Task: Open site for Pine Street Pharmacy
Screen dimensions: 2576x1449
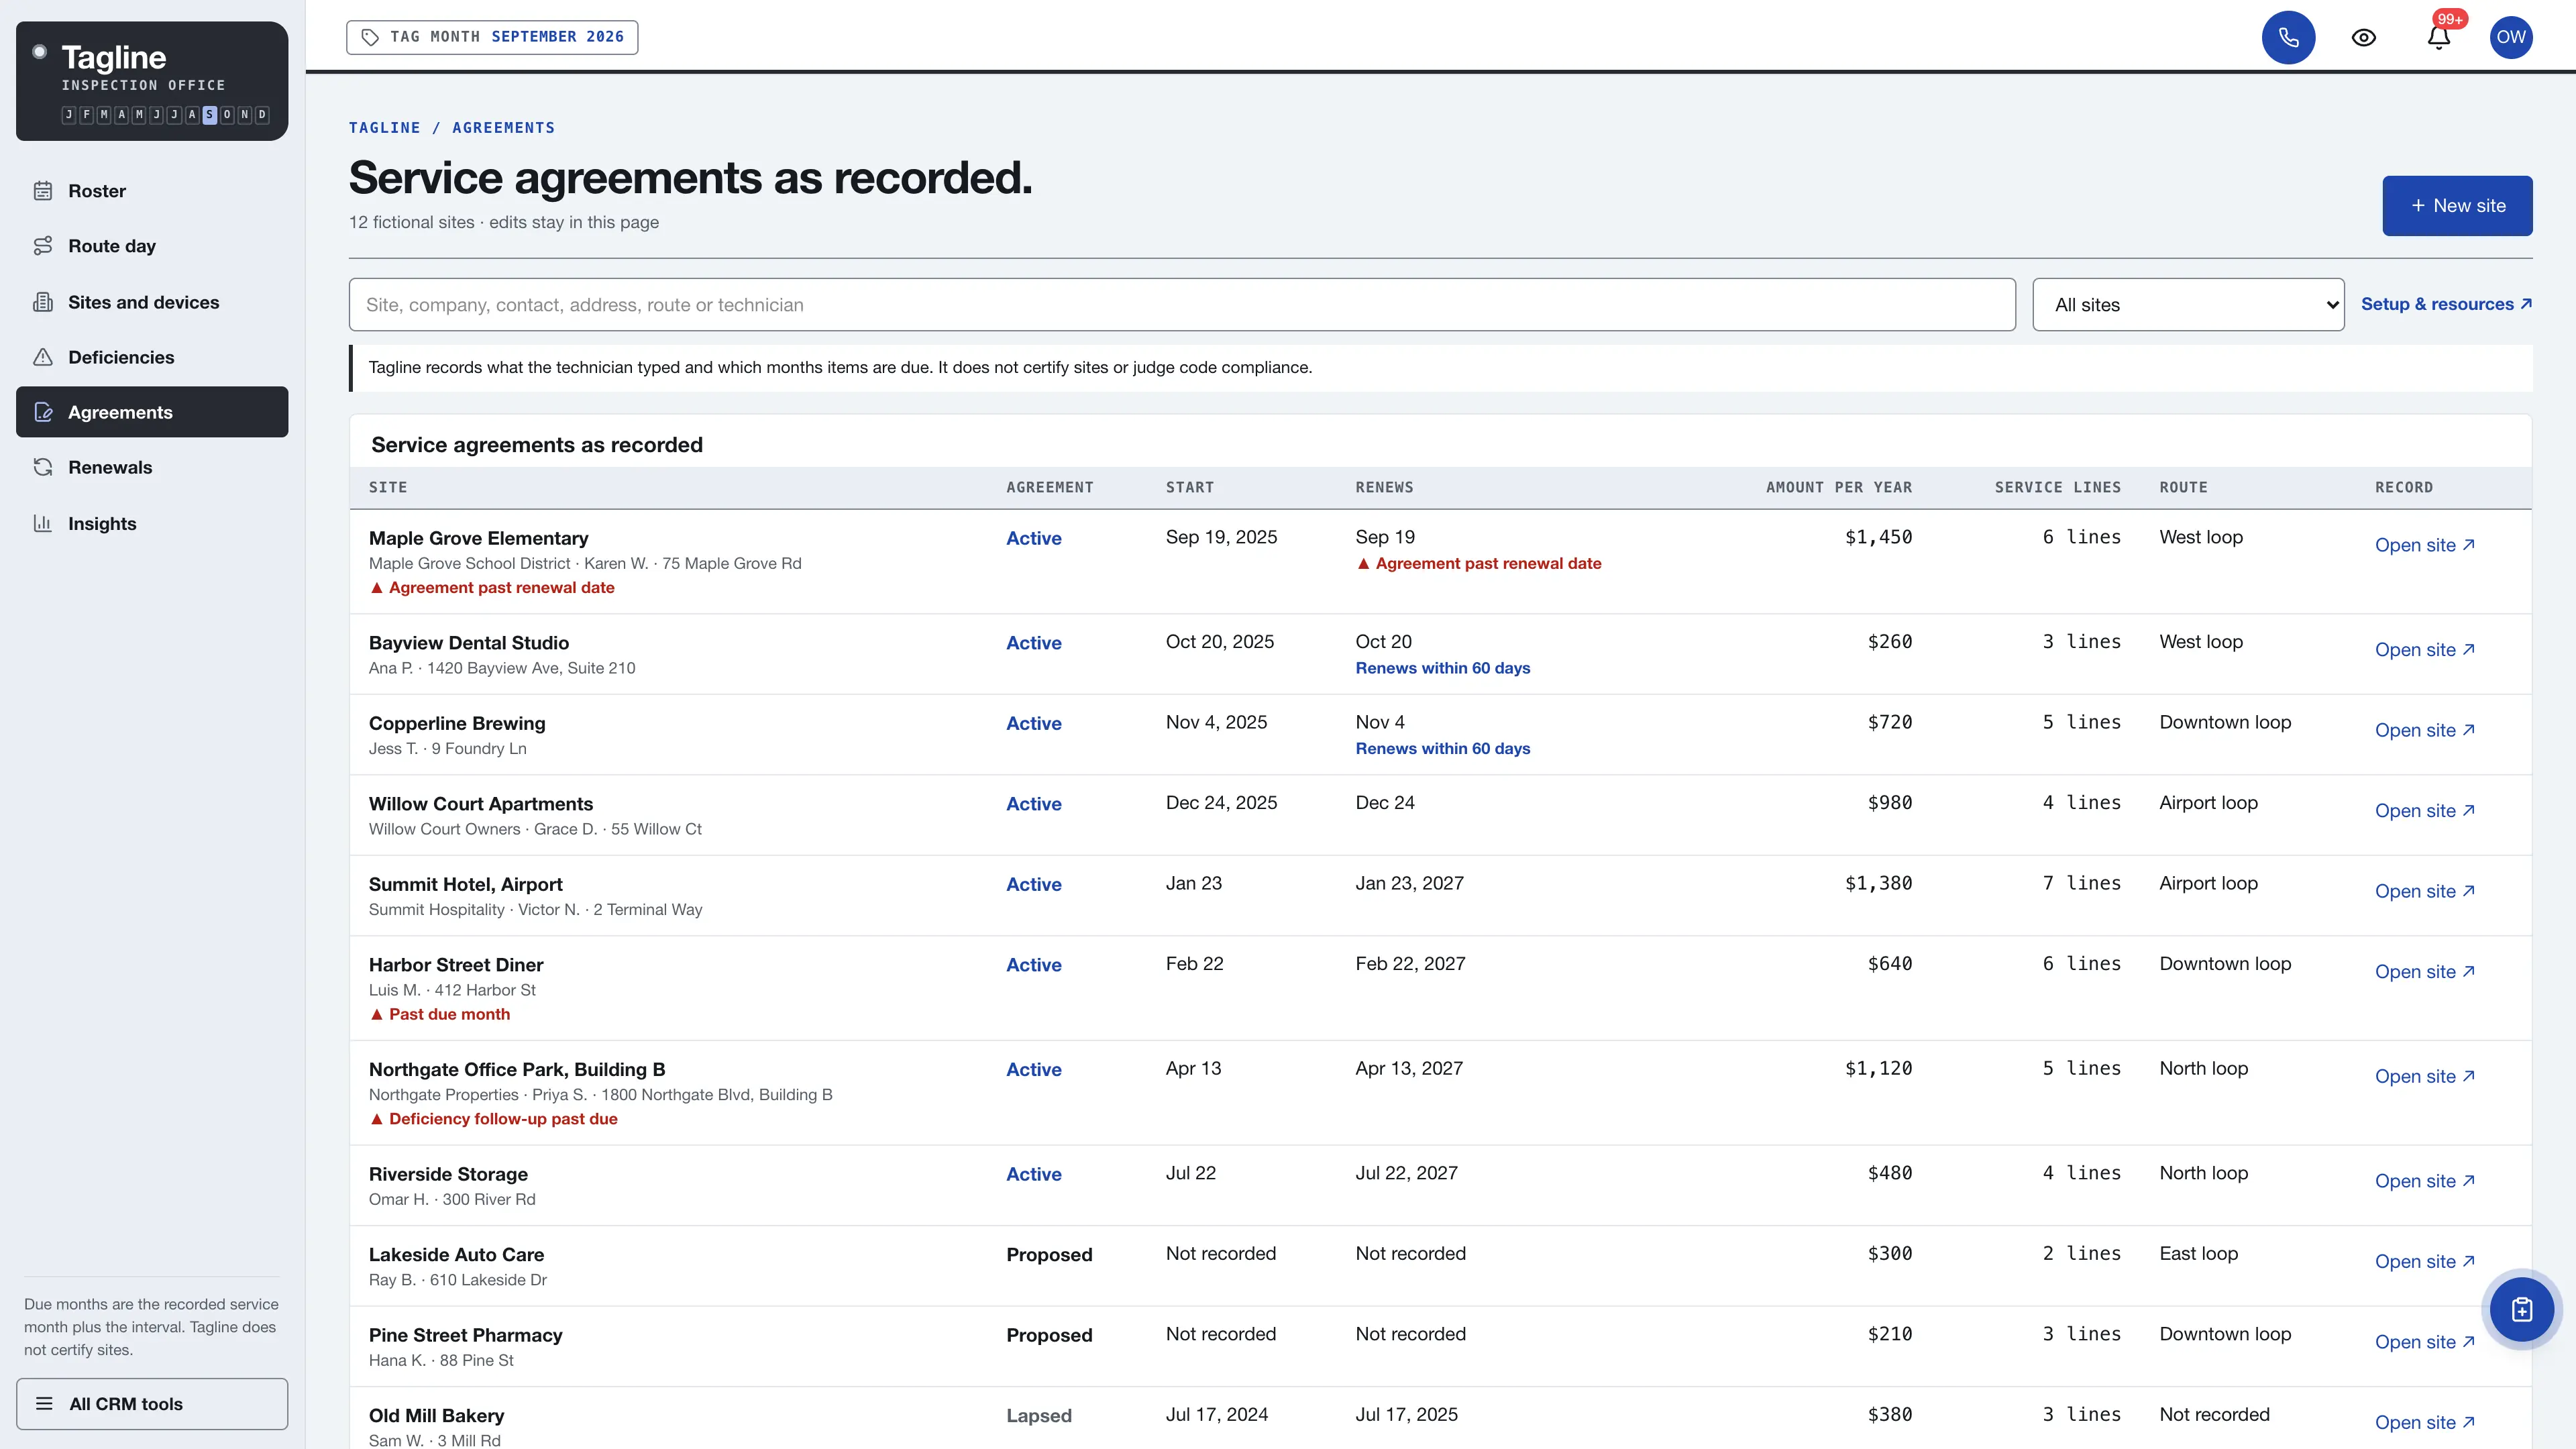Action: [2425, 1342]
